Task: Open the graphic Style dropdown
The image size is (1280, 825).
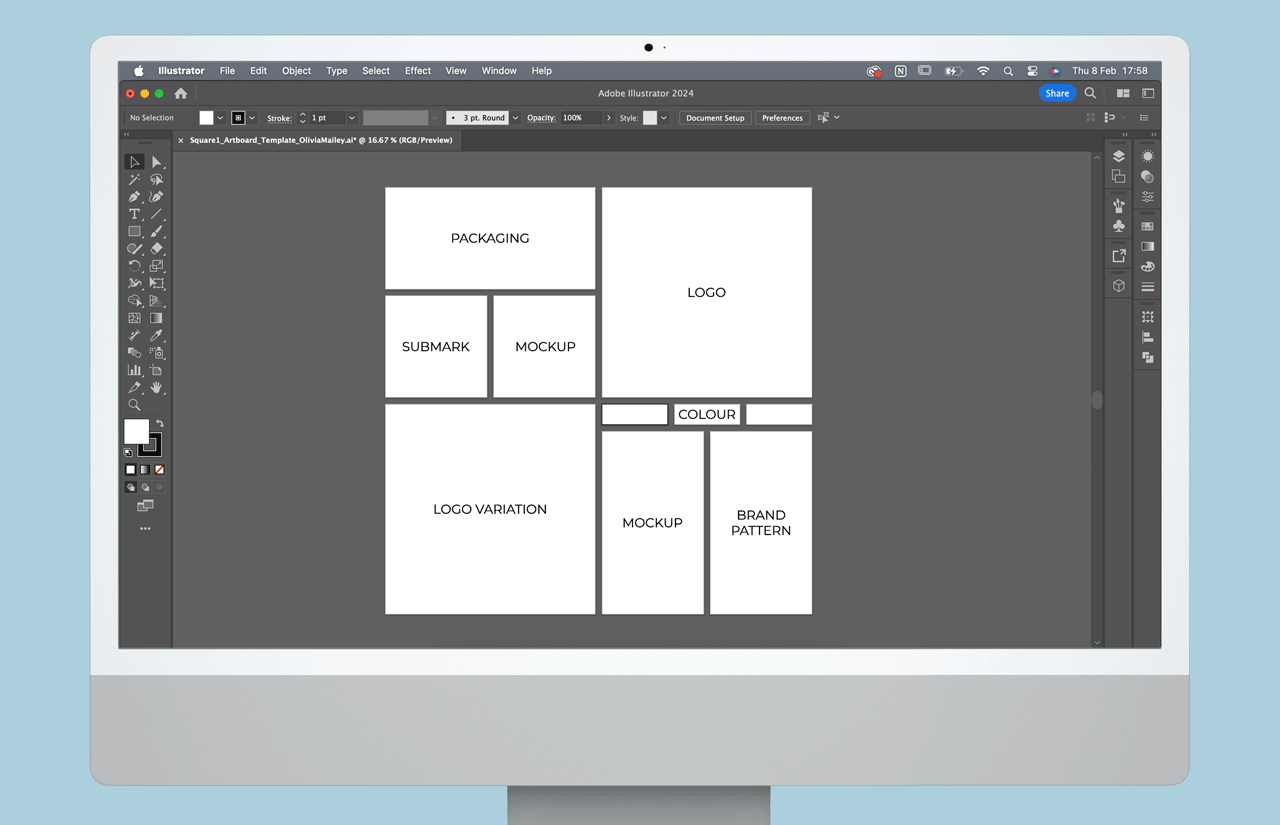Action: point(664,118)
